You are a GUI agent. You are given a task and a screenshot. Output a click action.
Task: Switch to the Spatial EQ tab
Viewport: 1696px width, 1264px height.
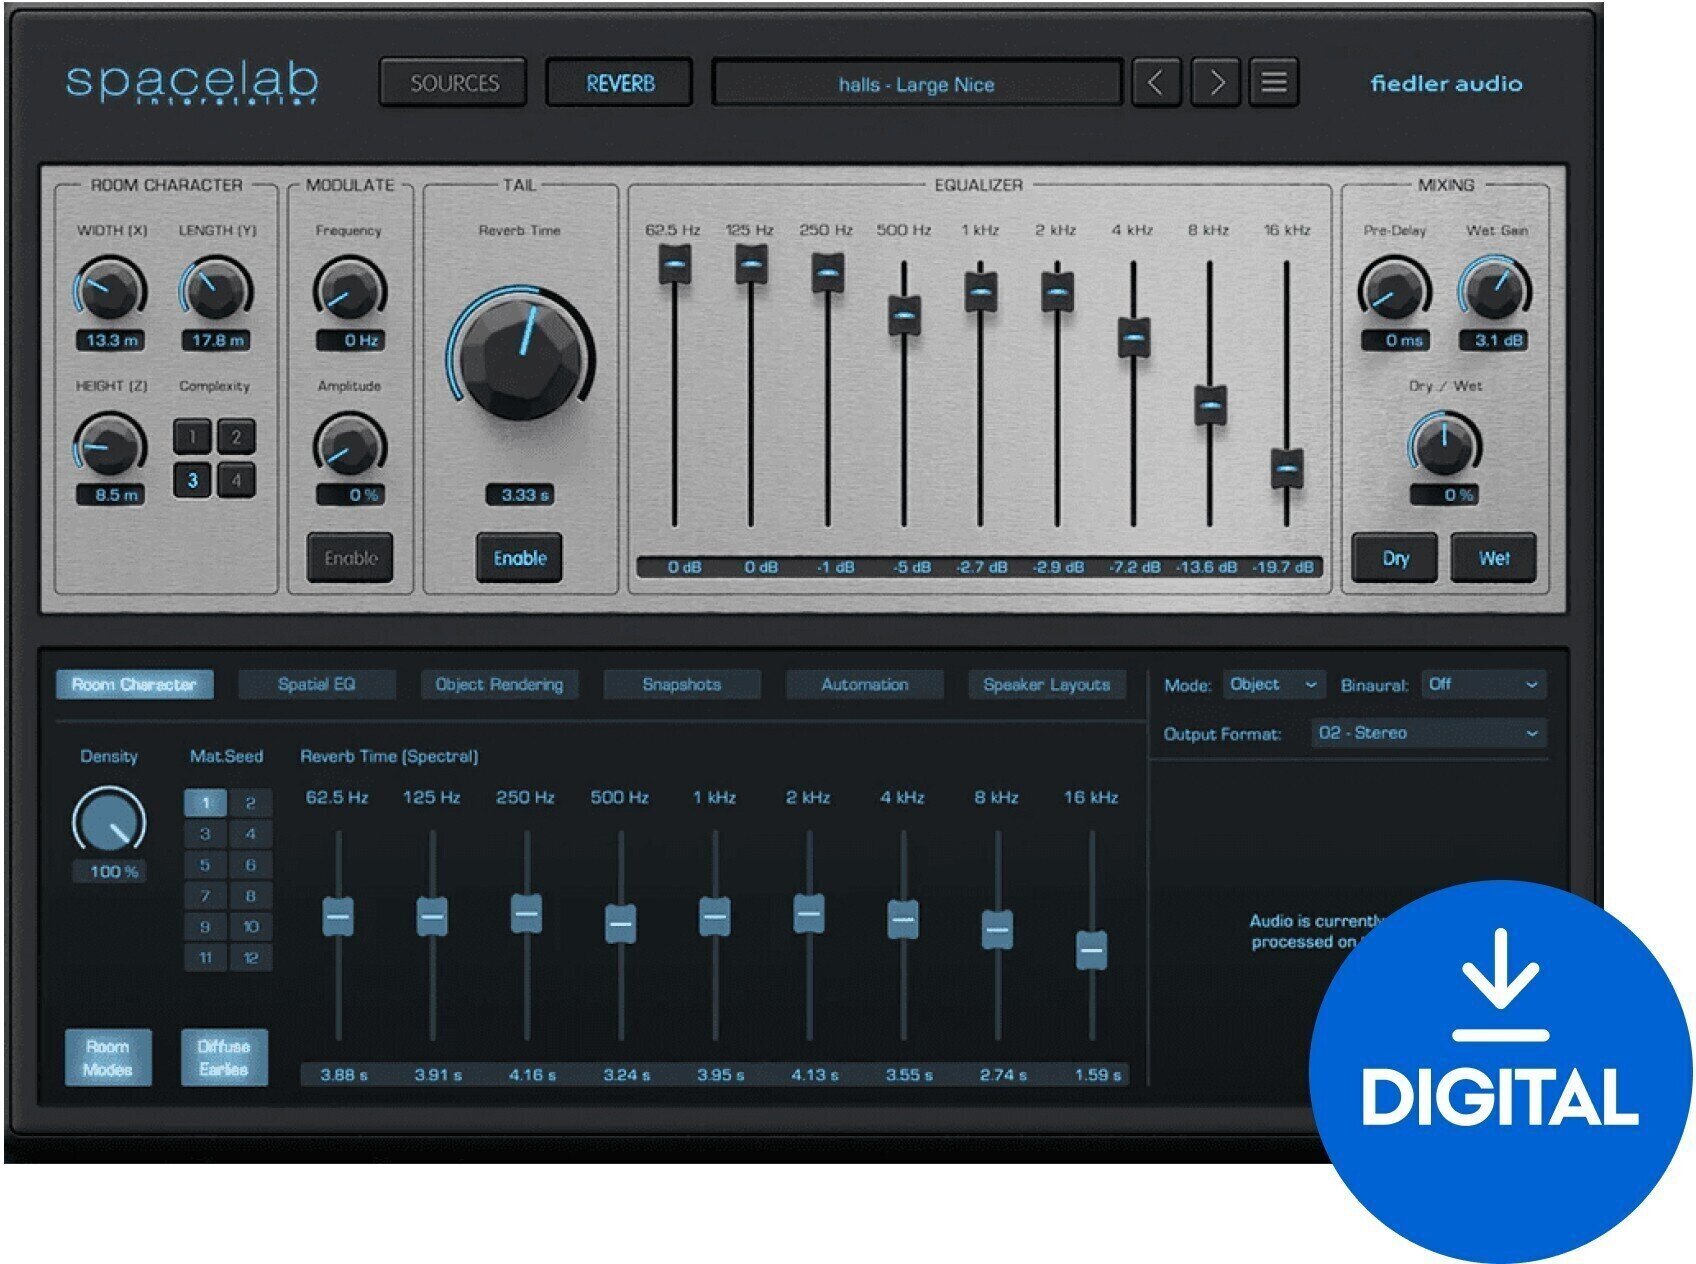[317, 685]
